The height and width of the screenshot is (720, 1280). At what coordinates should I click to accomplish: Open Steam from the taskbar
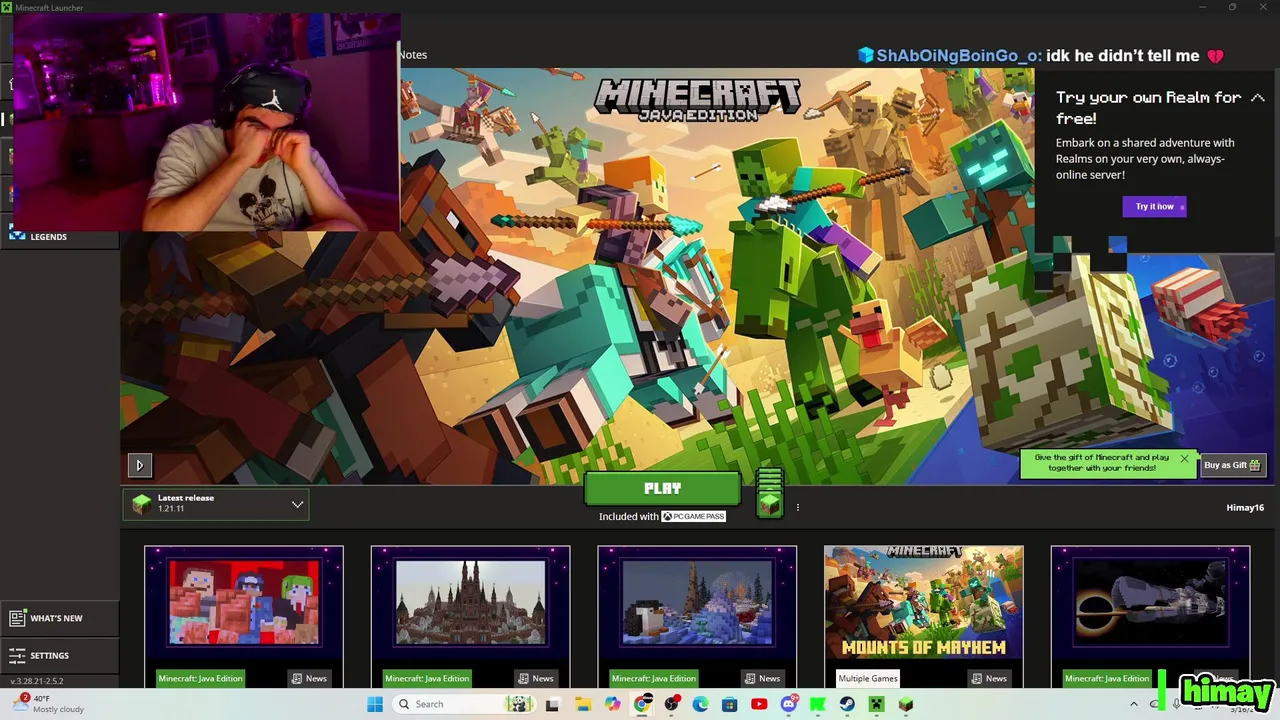point(847,704)
